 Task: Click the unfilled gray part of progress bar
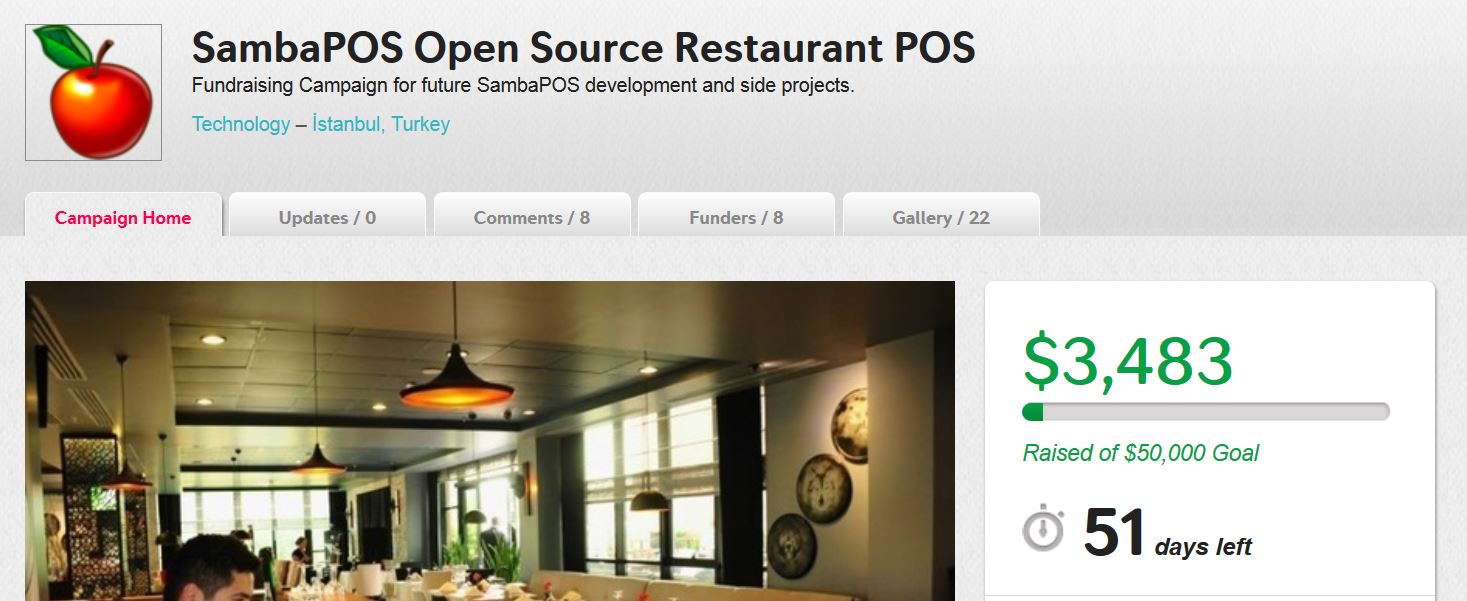1217,412
